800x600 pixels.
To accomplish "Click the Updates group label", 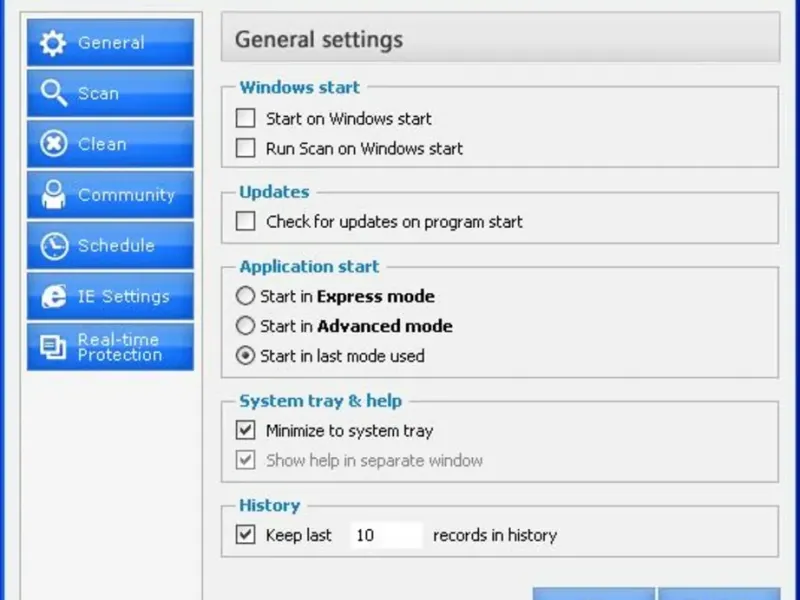I will click(274, 192).
